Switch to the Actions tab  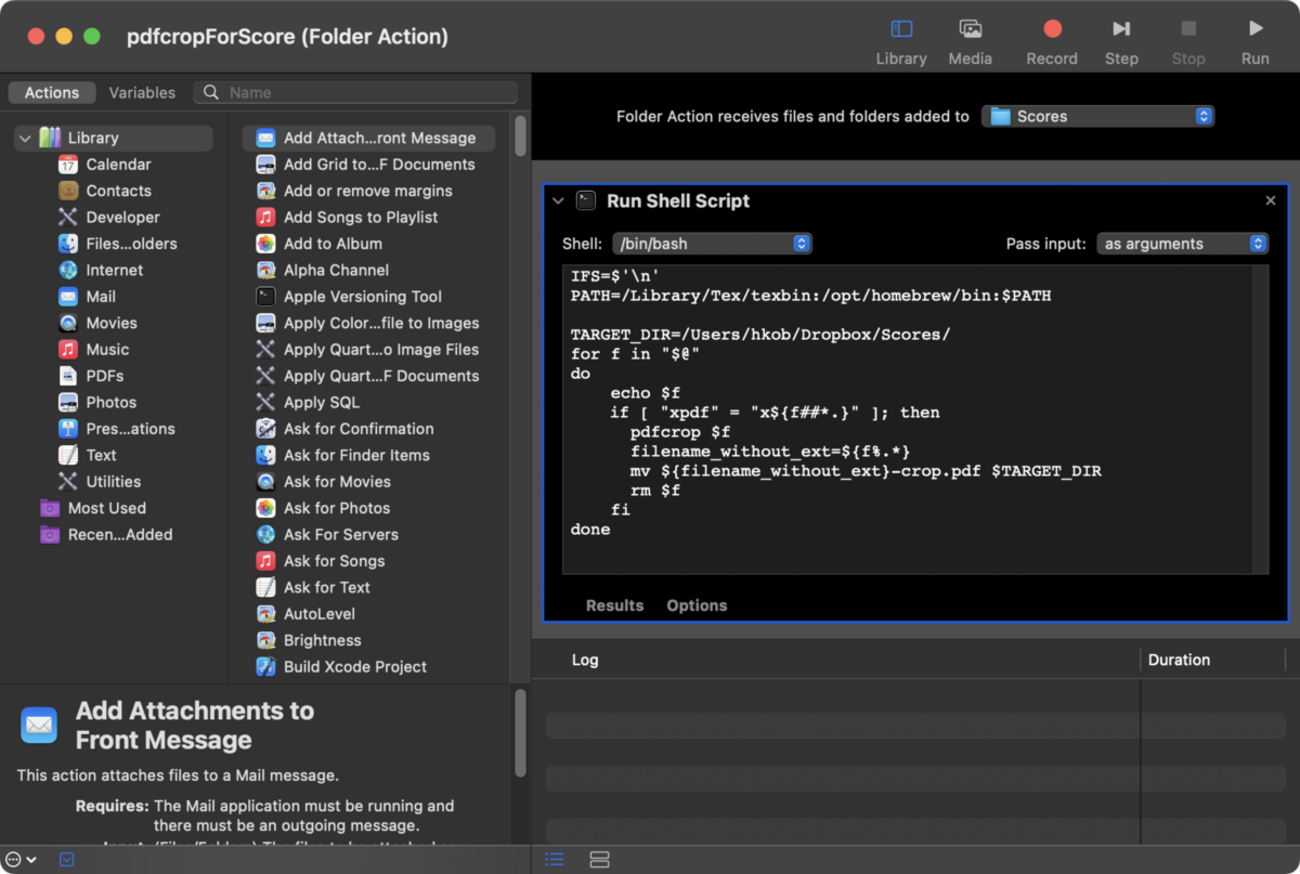[52, 92]
